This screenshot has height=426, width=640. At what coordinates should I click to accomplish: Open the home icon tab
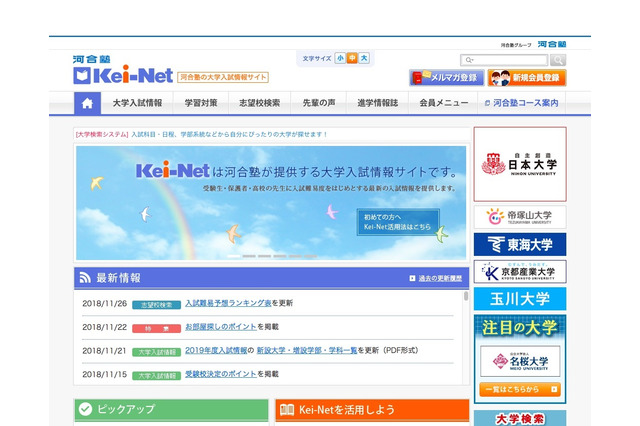87,103
